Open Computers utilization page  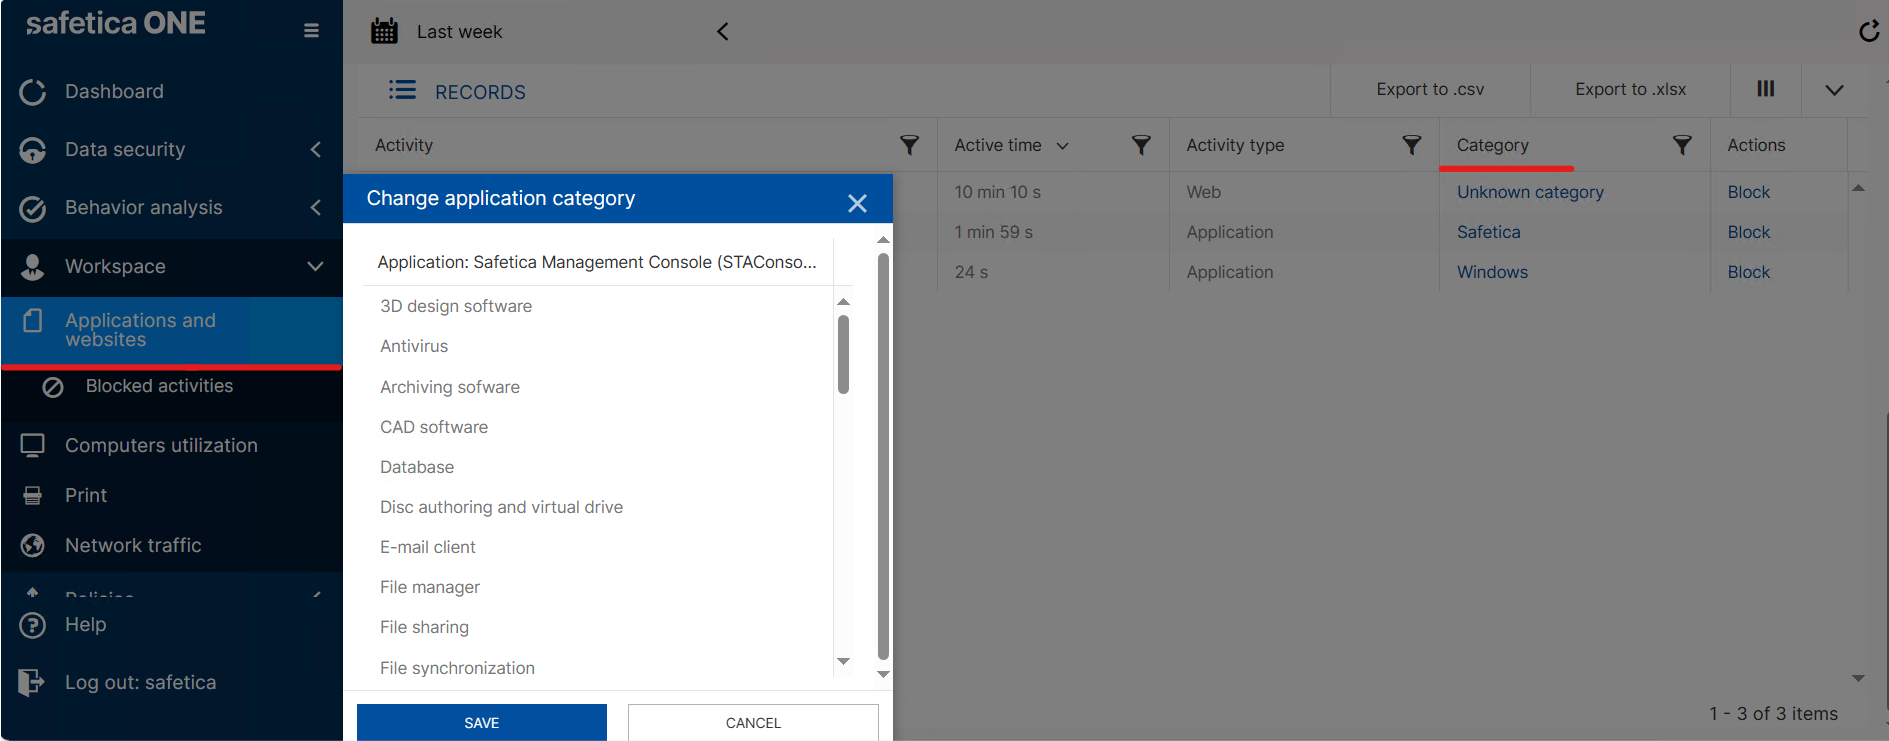click(161, 445)
